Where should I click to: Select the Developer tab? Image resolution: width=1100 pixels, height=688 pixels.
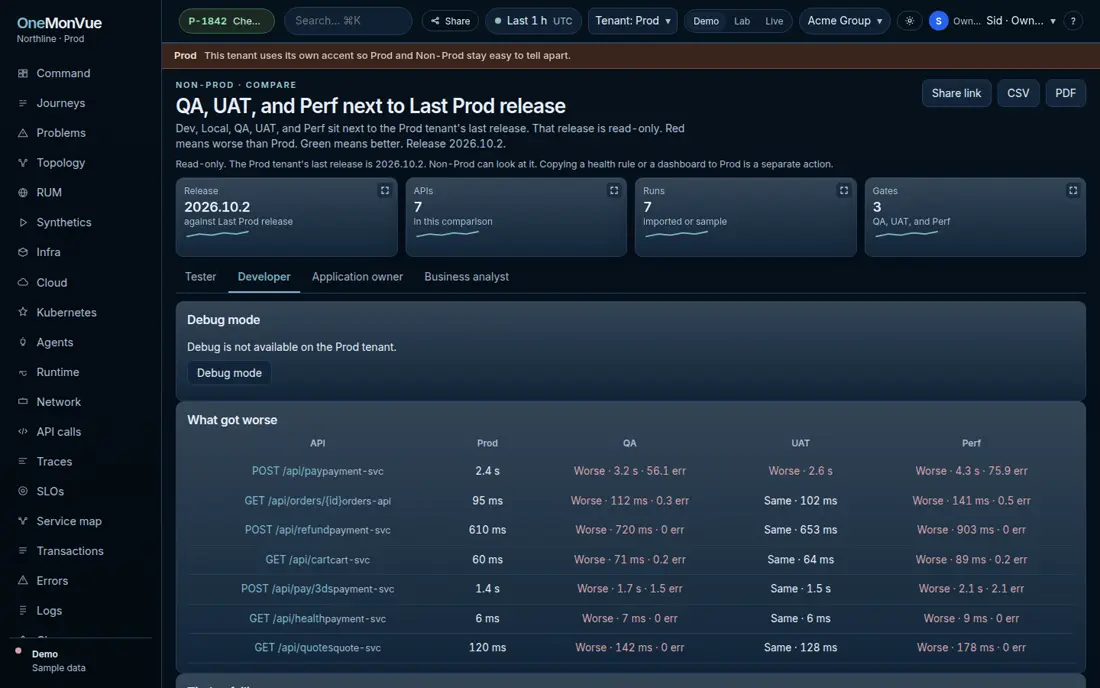[x=264, y=277]
